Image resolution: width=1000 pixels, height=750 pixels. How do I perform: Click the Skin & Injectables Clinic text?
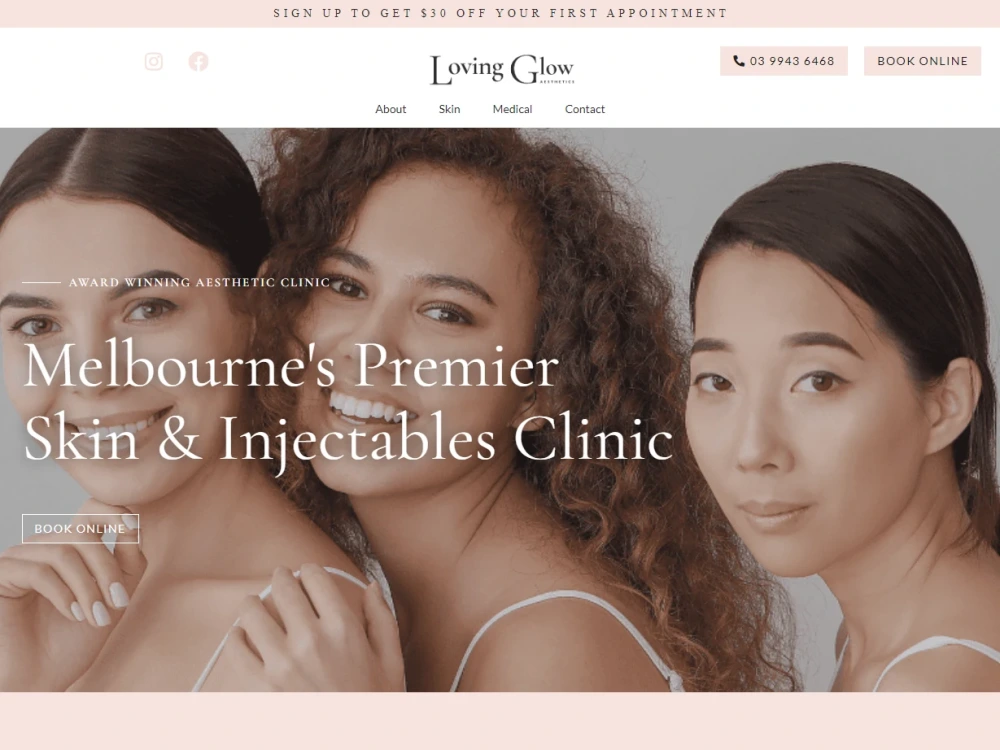coord(348,439)
